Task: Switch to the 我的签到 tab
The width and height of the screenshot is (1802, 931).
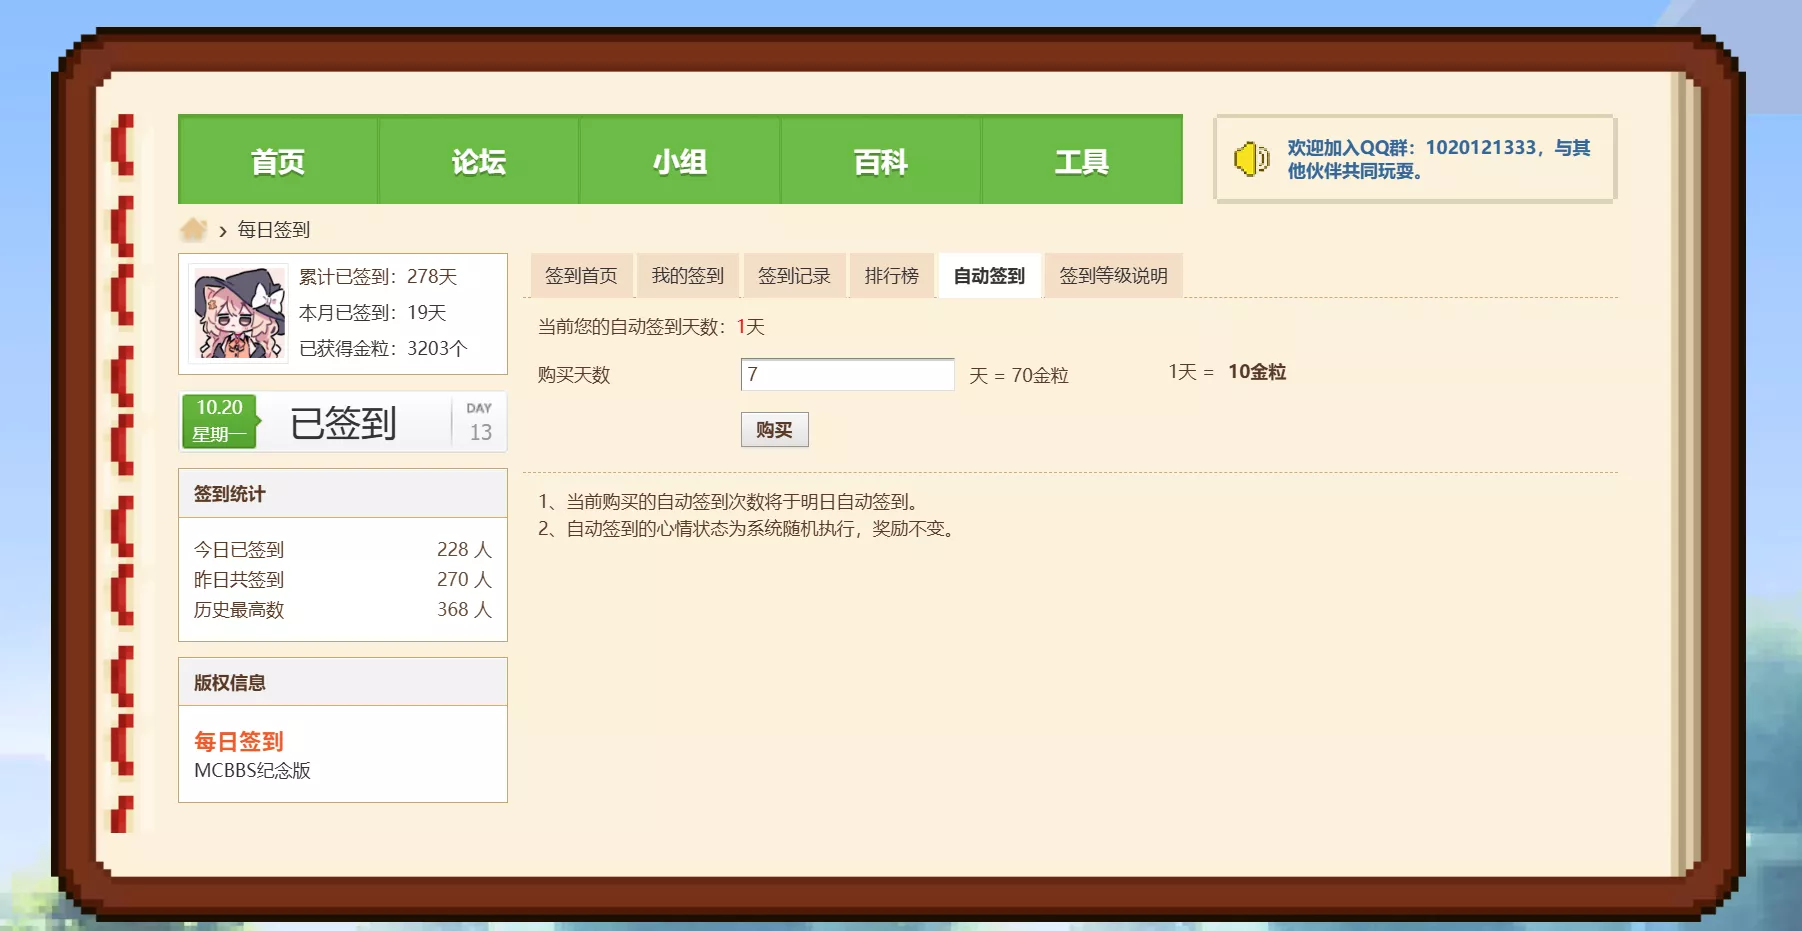Action: pos(688,276)
